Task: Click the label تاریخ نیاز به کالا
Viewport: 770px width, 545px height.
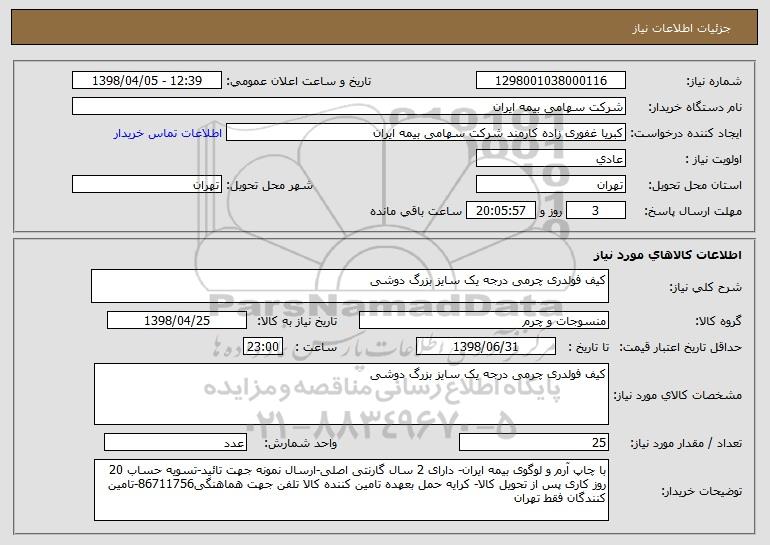Action: point(298,322)
